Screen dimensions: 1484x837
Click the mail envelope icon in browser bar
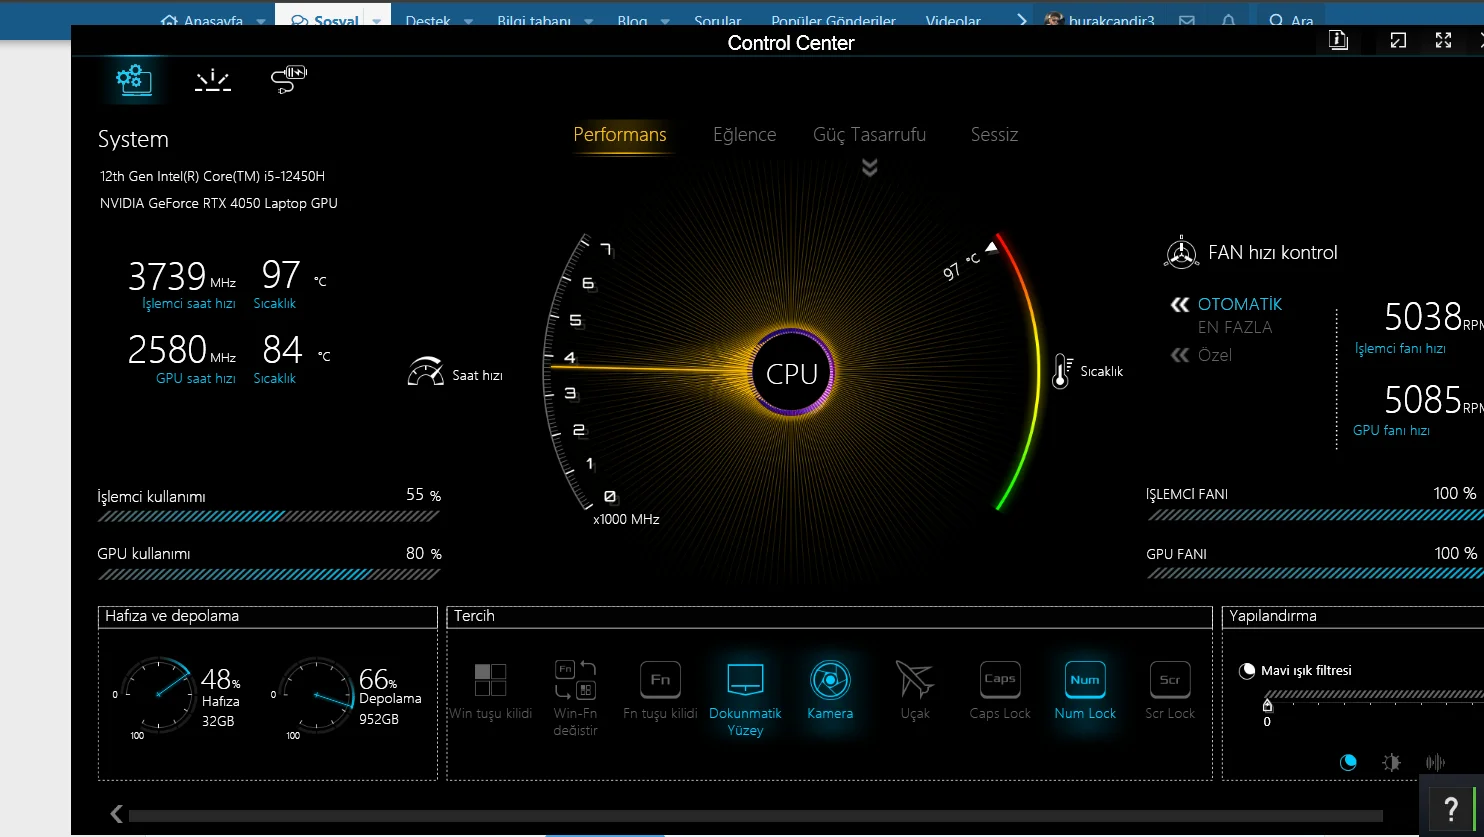pos(1186,21)
